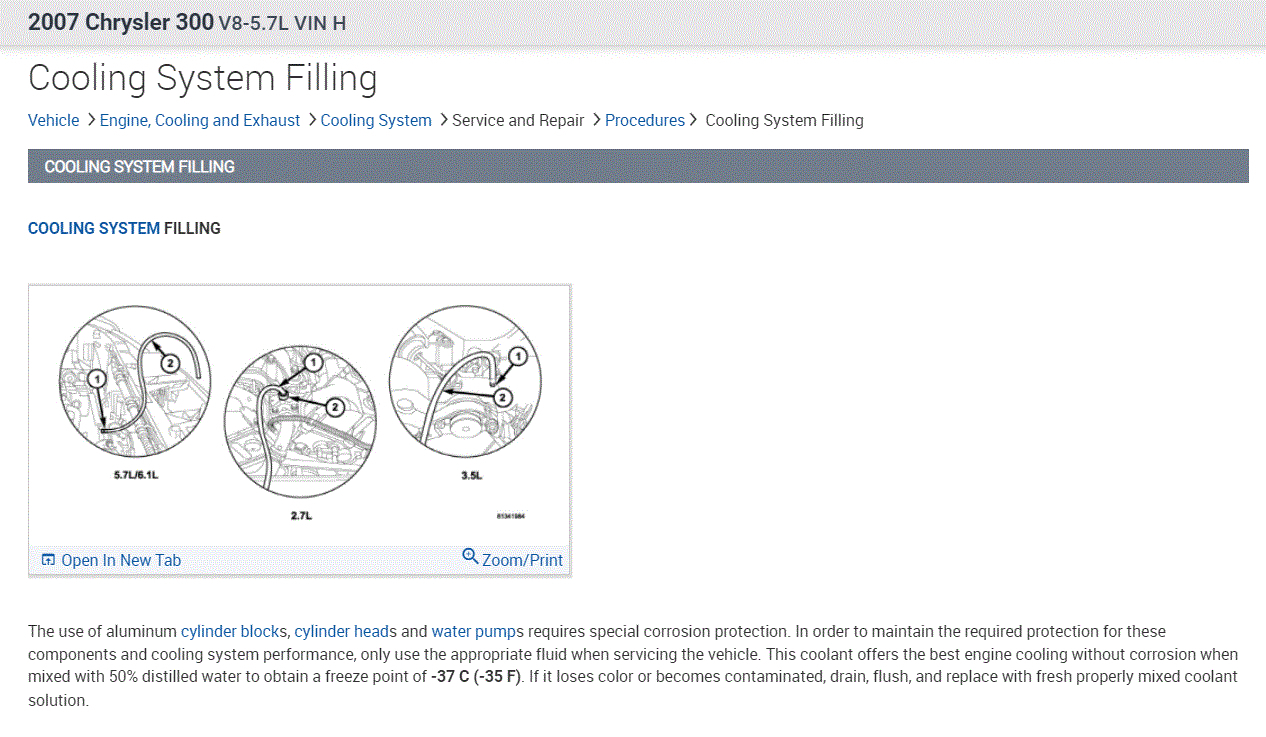Click the gray COOLING SYSTEM FILLING header bar
This screenshot has width=1266, height=737.
point(638,166)
